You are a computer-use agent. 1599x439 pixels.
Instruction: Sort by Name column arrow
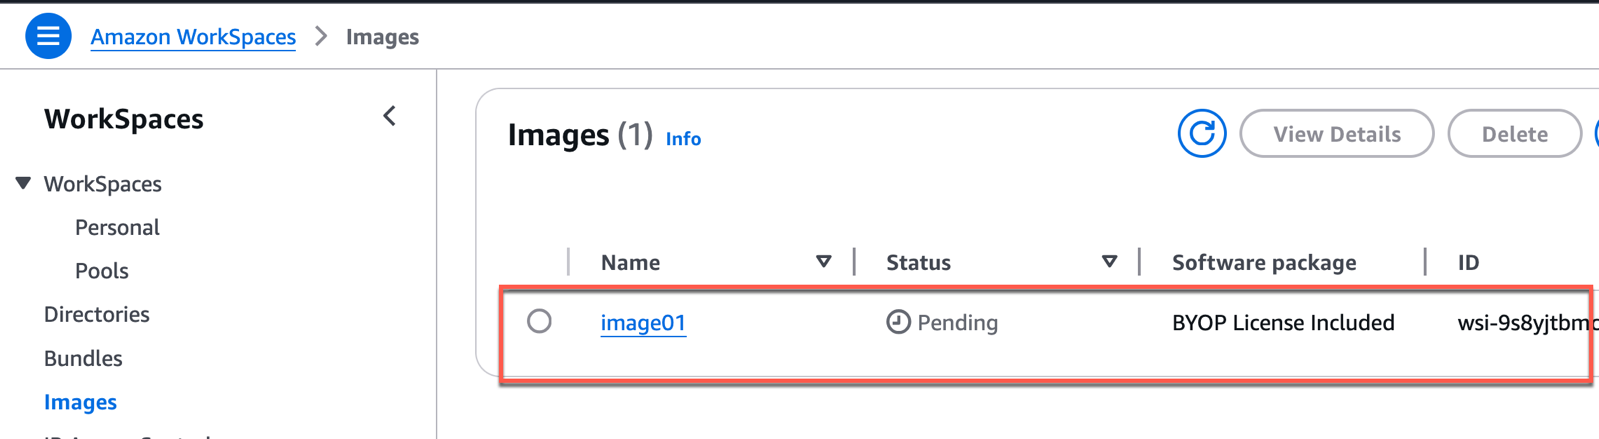pyautogui.click(x=823, y=262)
